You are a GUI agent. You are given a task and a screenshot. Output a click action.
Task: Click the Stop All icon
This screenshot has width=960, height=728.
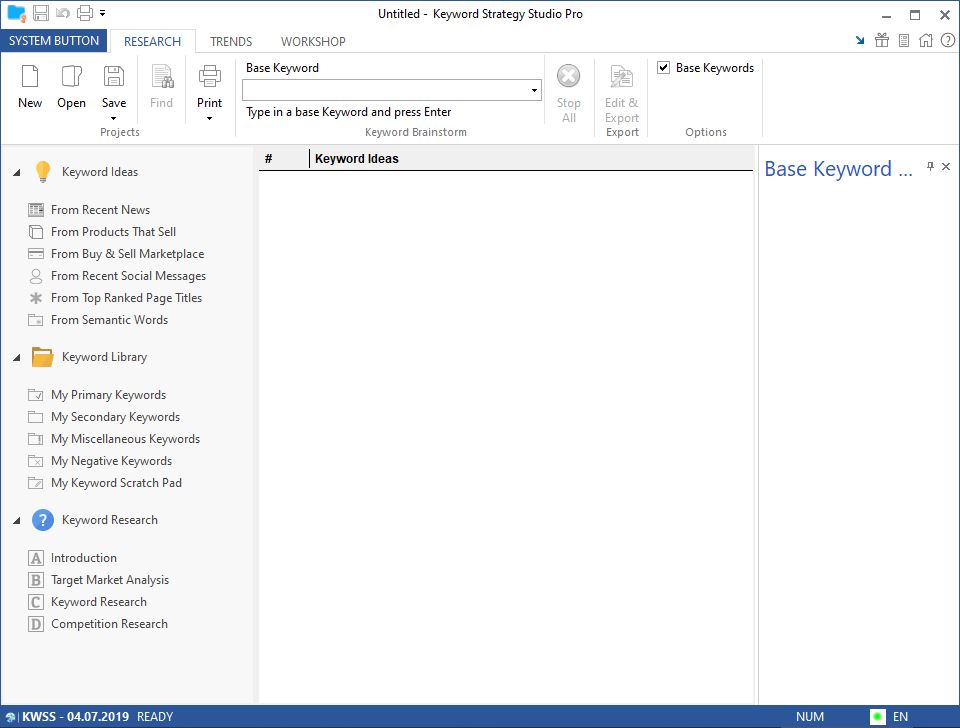pyautogui.click(x=568, y=77)
